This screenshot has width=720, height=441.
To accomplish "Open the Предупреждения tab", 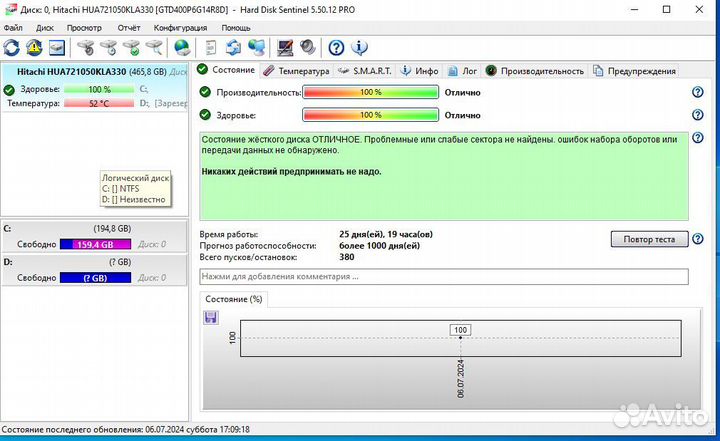I will pos(635,71).
